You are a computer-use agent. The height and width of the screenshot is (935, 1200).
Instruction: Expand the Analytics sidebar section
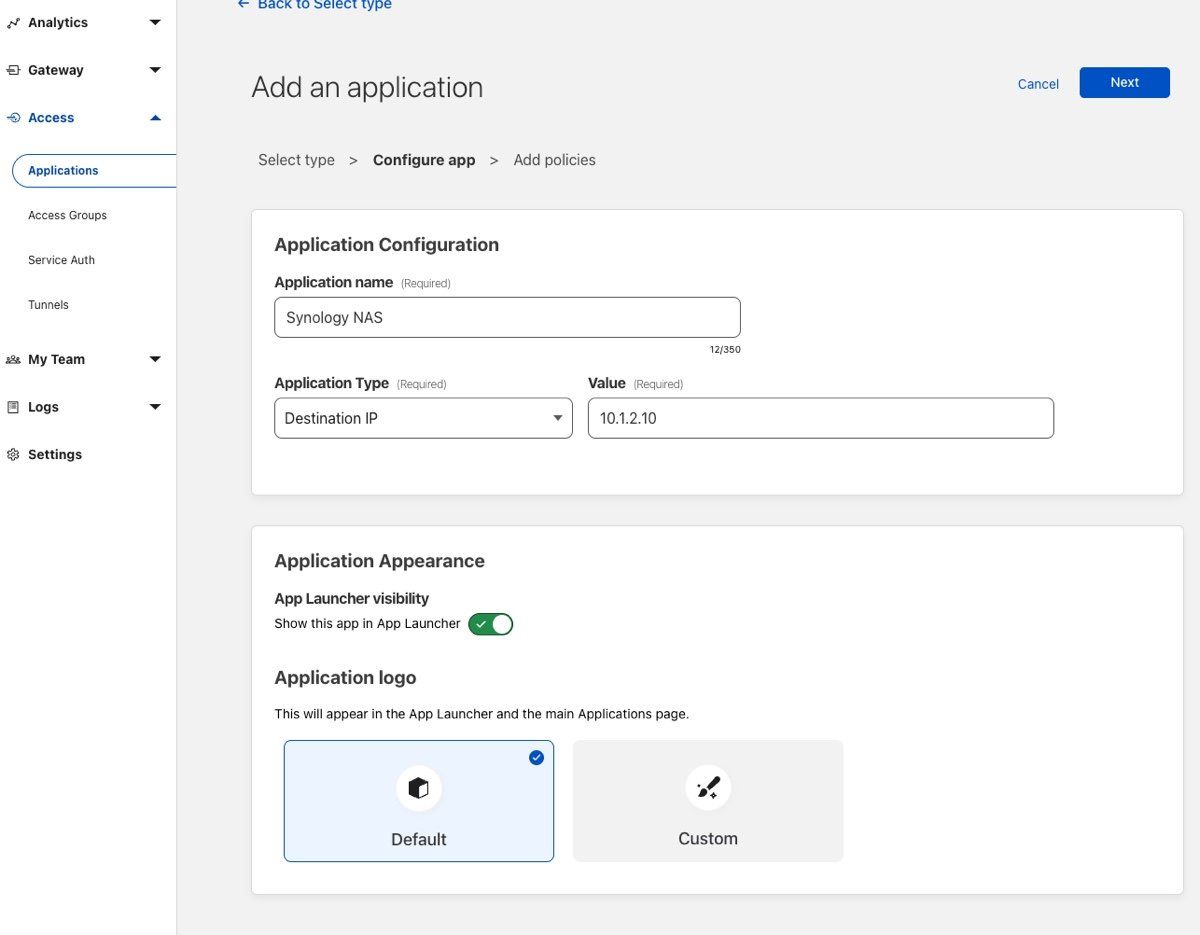155,23
